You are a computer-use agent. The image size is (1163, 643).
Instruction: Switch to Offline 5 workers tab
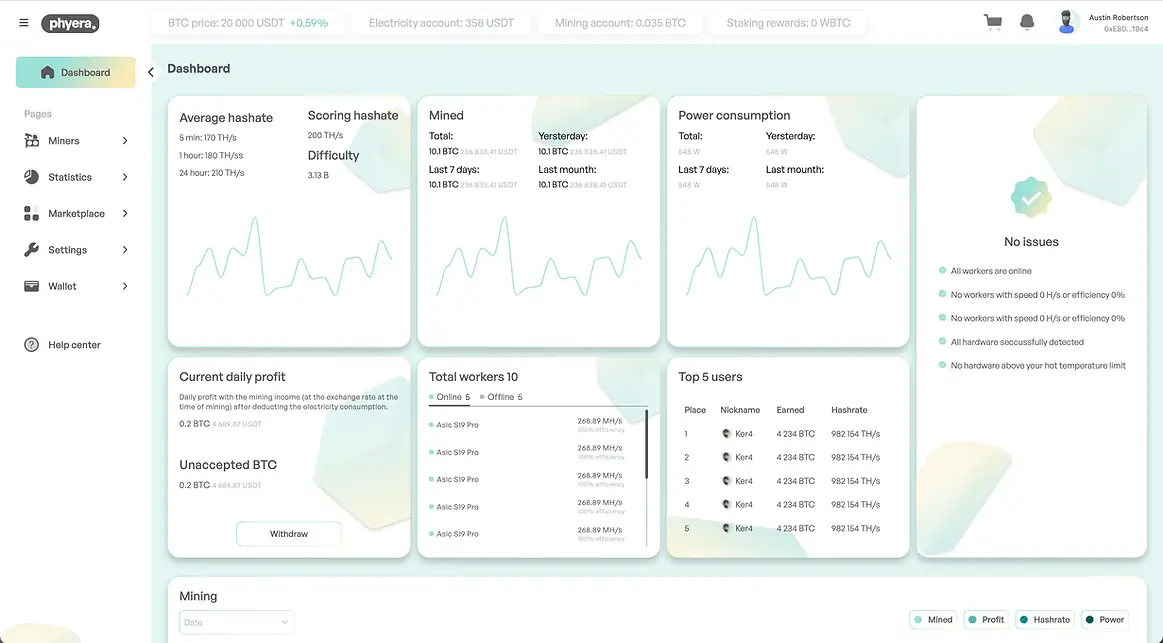[501, 397]
